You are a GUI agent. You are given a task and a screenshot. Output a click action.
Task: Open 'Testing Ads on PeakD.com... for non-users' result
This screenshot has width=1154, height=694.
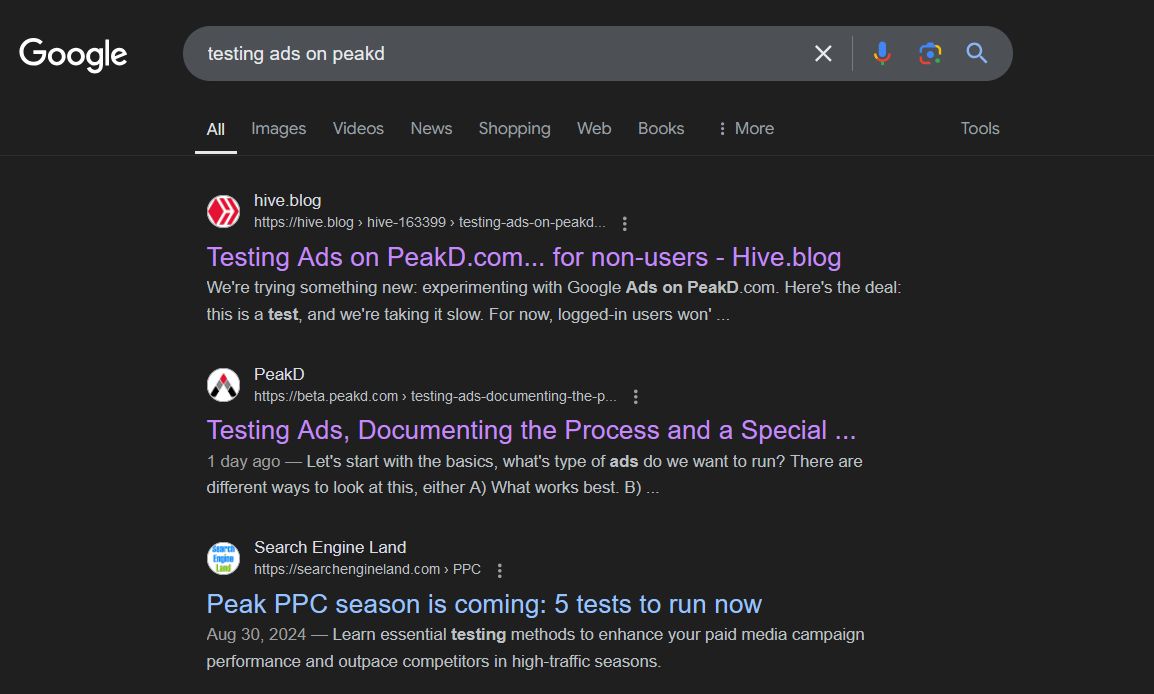pos(523,258)
